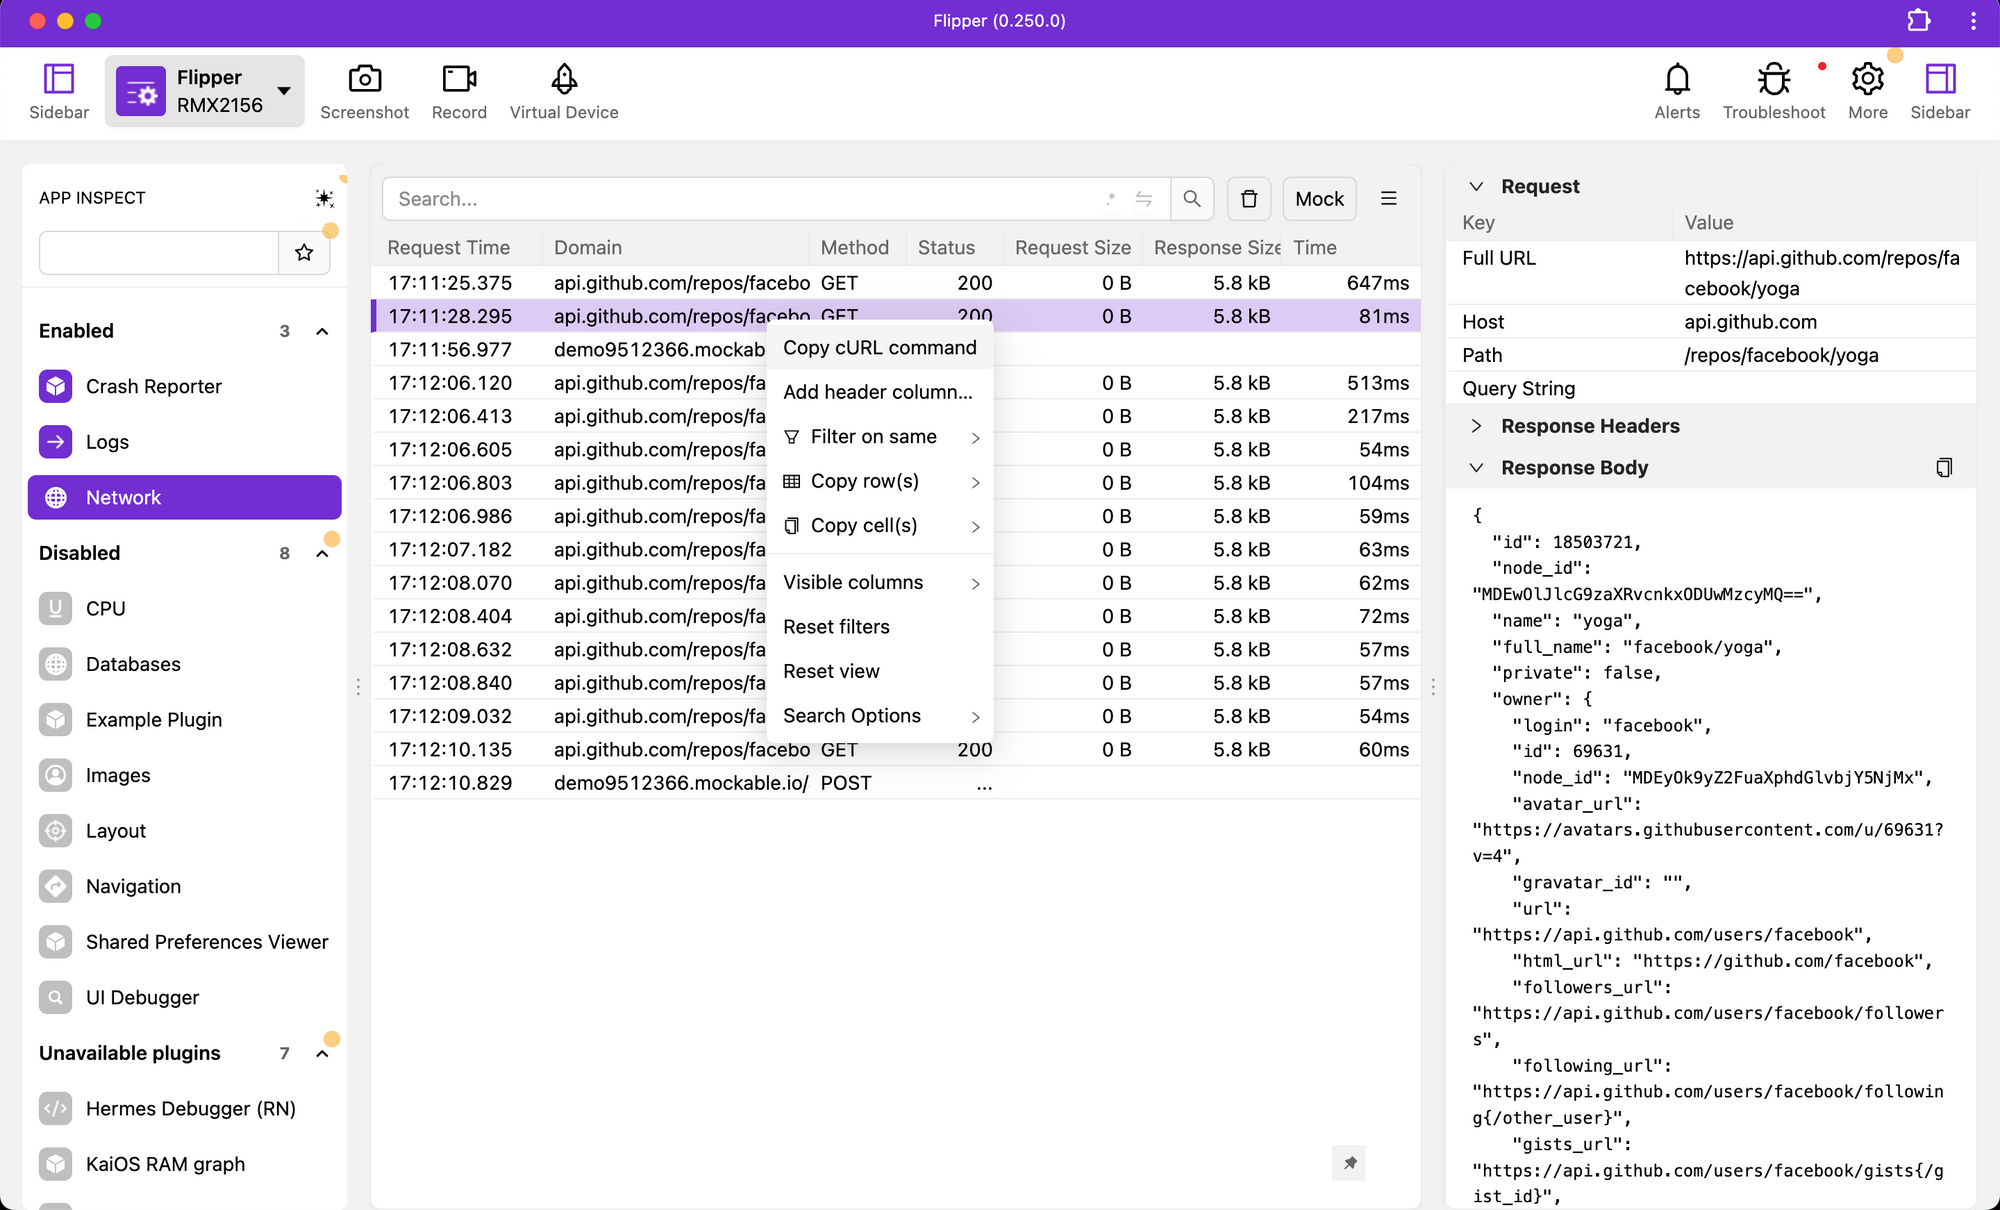Open table hamburger menu
This screenshot has height=1210, width=2000.
click(1389, 199)
